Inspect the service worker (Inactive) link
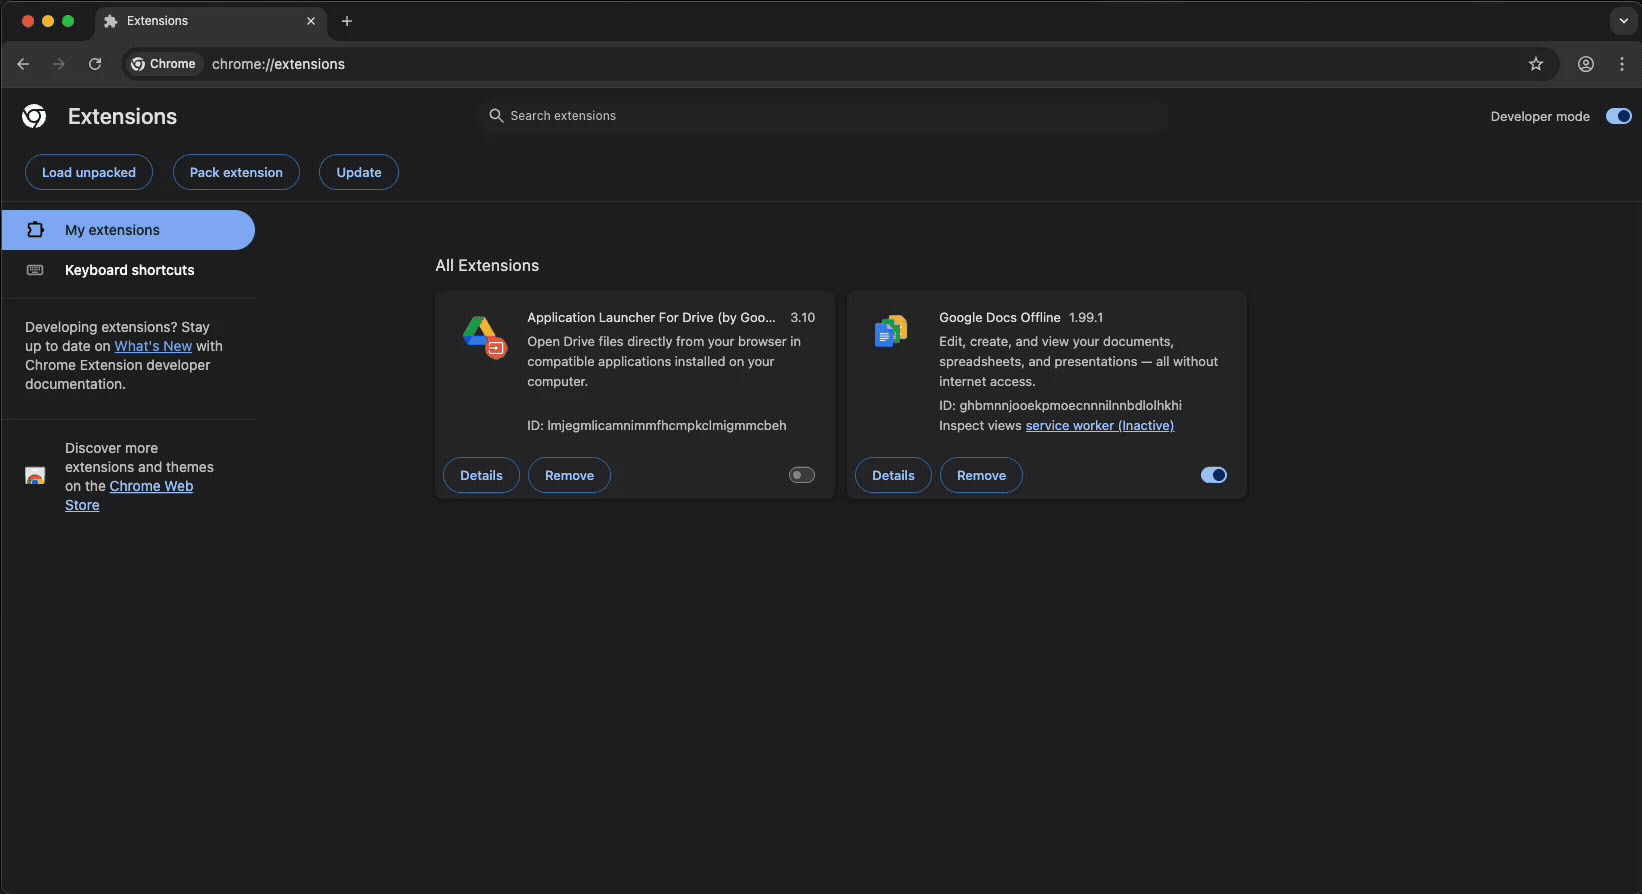Viewport: 1642px width, 894px height. (1099, 425)
